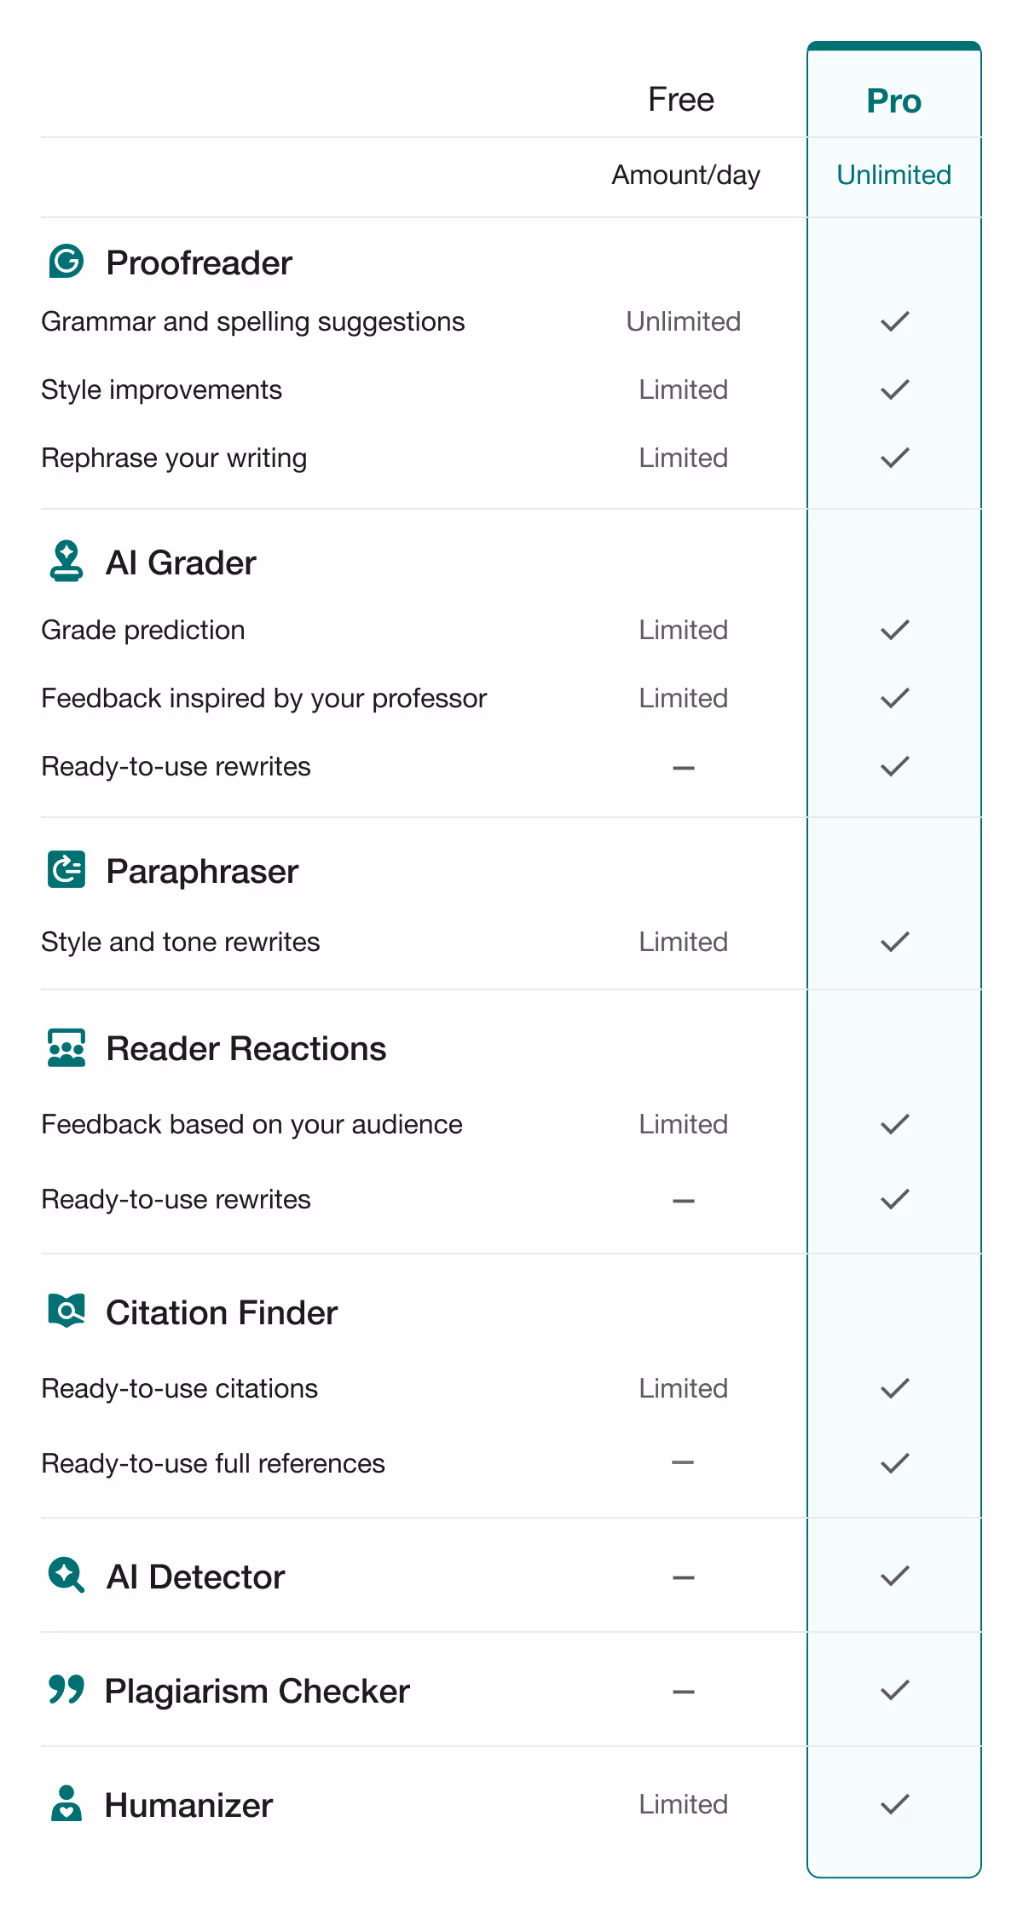The width and height of the screenshot is (1023, 1920).
Task: Click the Plagiarism Checker quotes icon
Action: (x=66, y=1689)
